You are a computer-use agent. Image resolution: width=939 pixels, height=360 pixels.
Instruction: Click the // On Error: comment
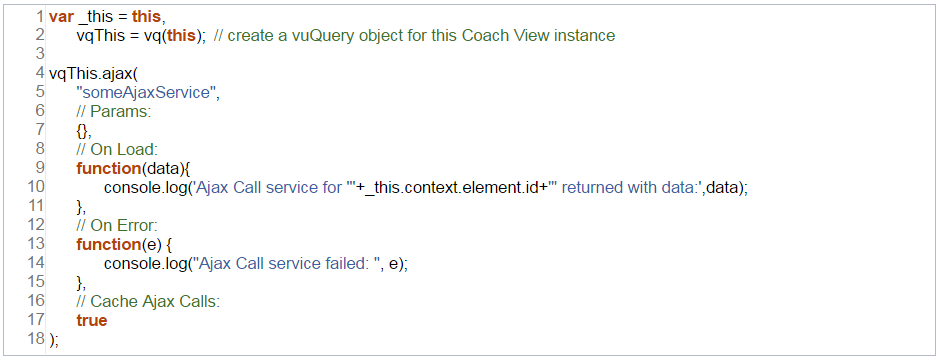(117, 225)
